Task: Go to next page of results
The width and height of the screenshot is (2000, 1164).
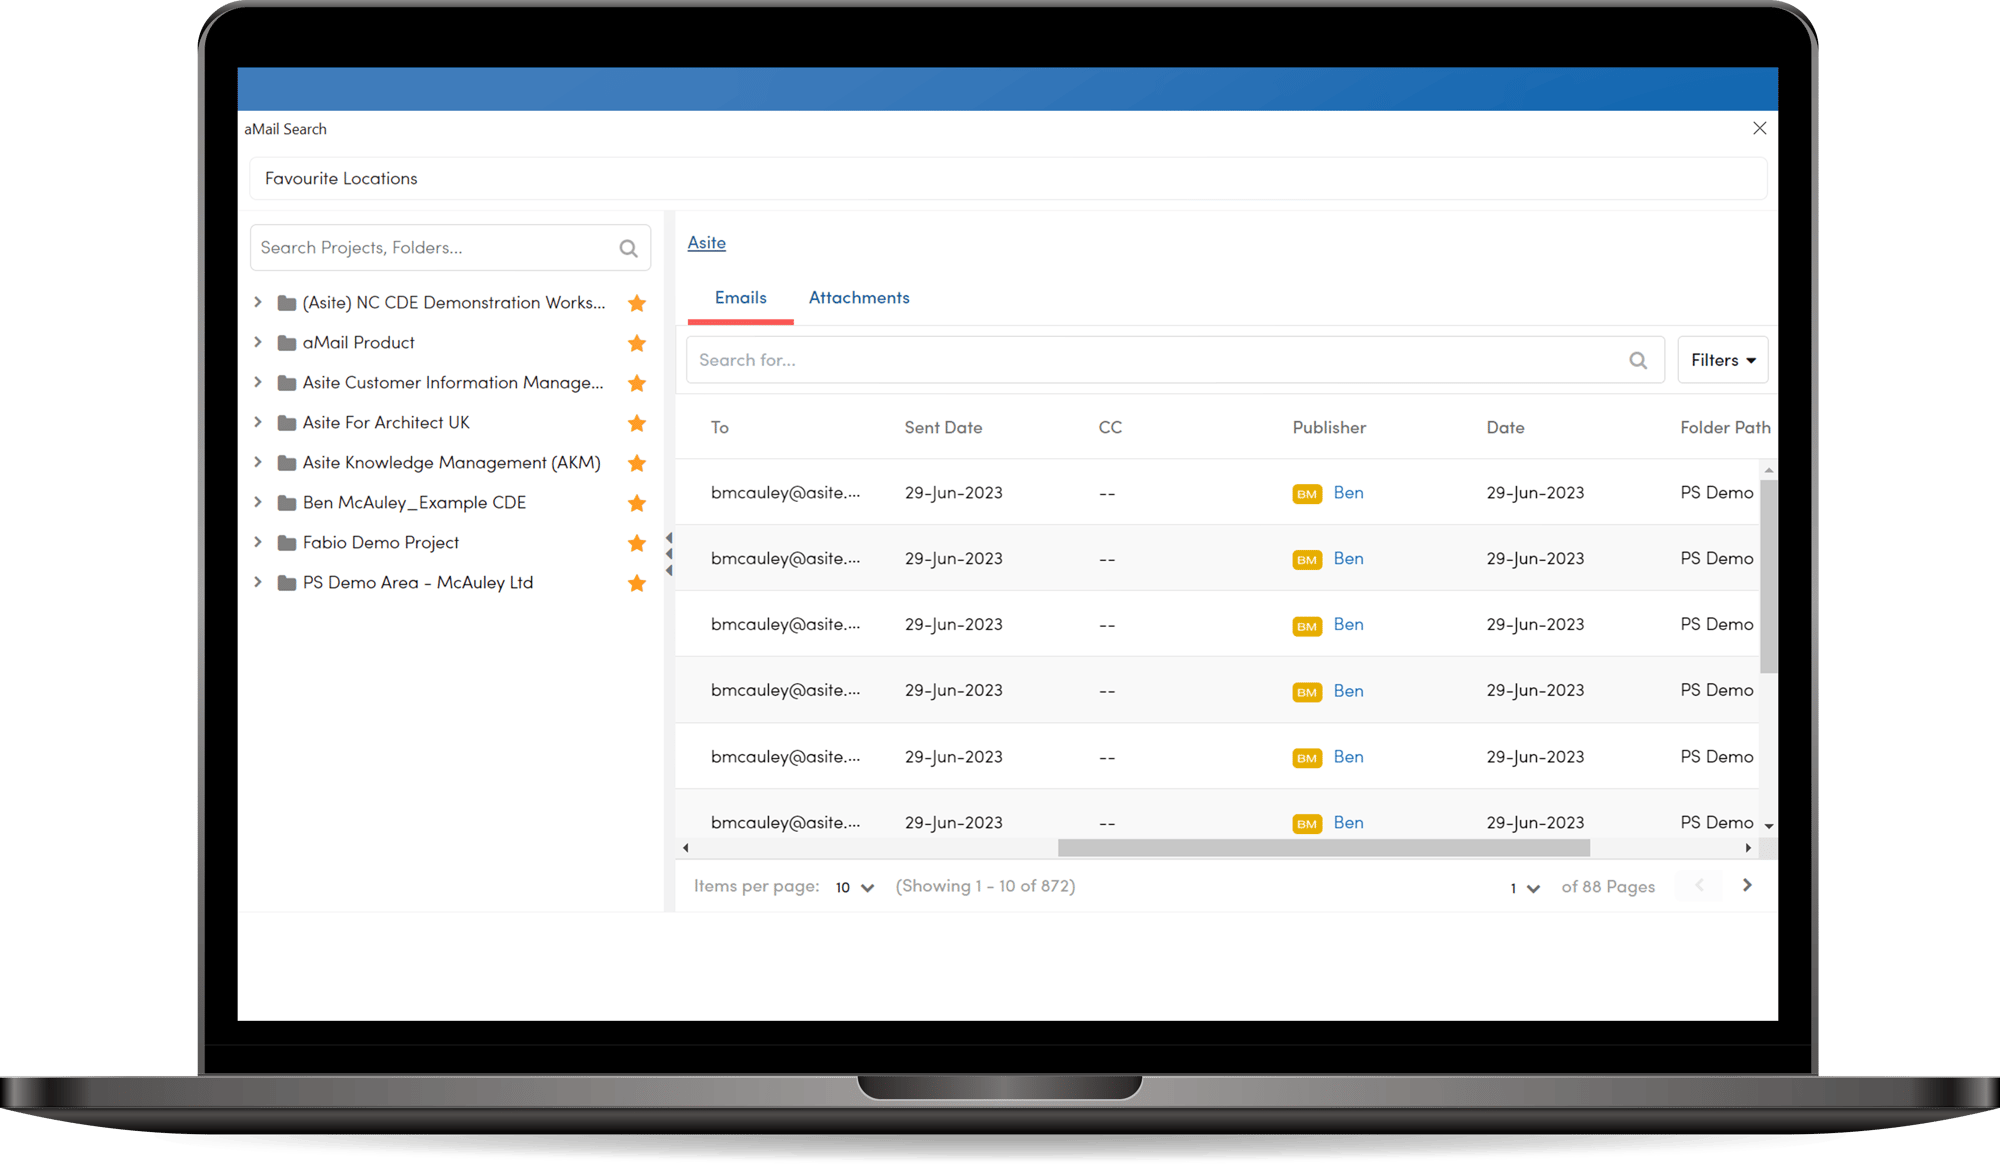Action: click(1747, 885)
